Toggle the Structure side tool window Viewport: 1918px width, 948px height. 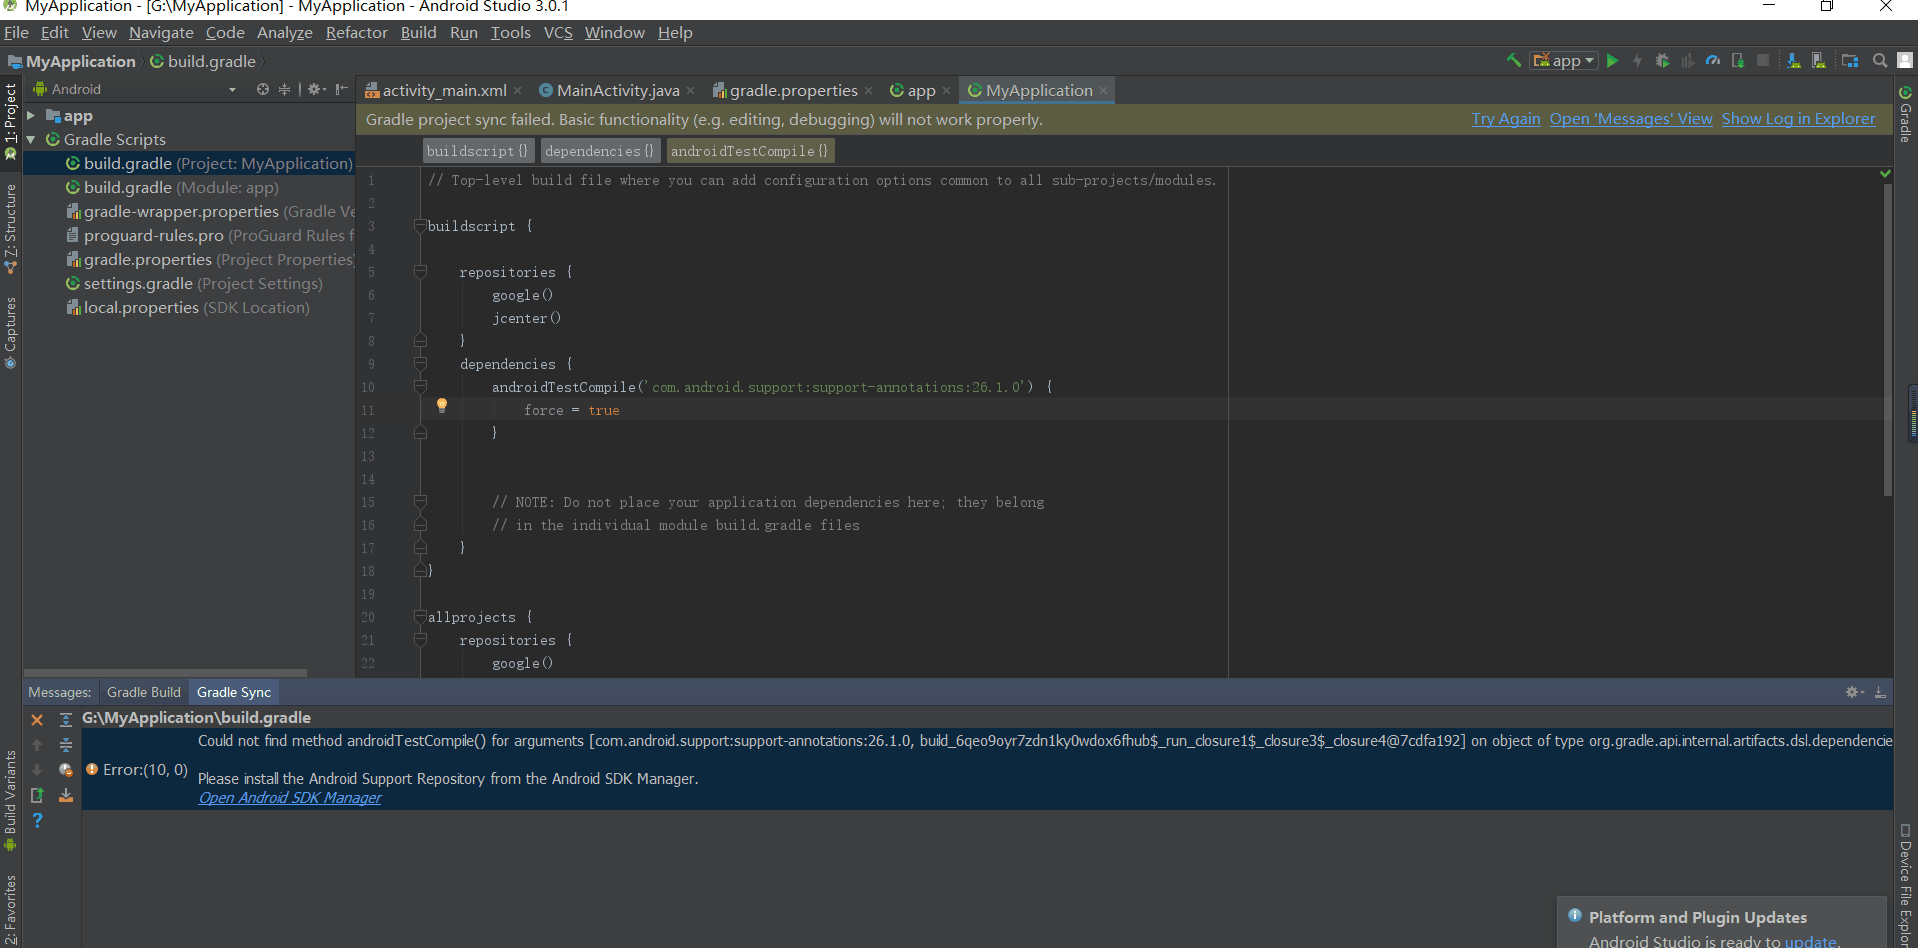[x=10, y=229]
